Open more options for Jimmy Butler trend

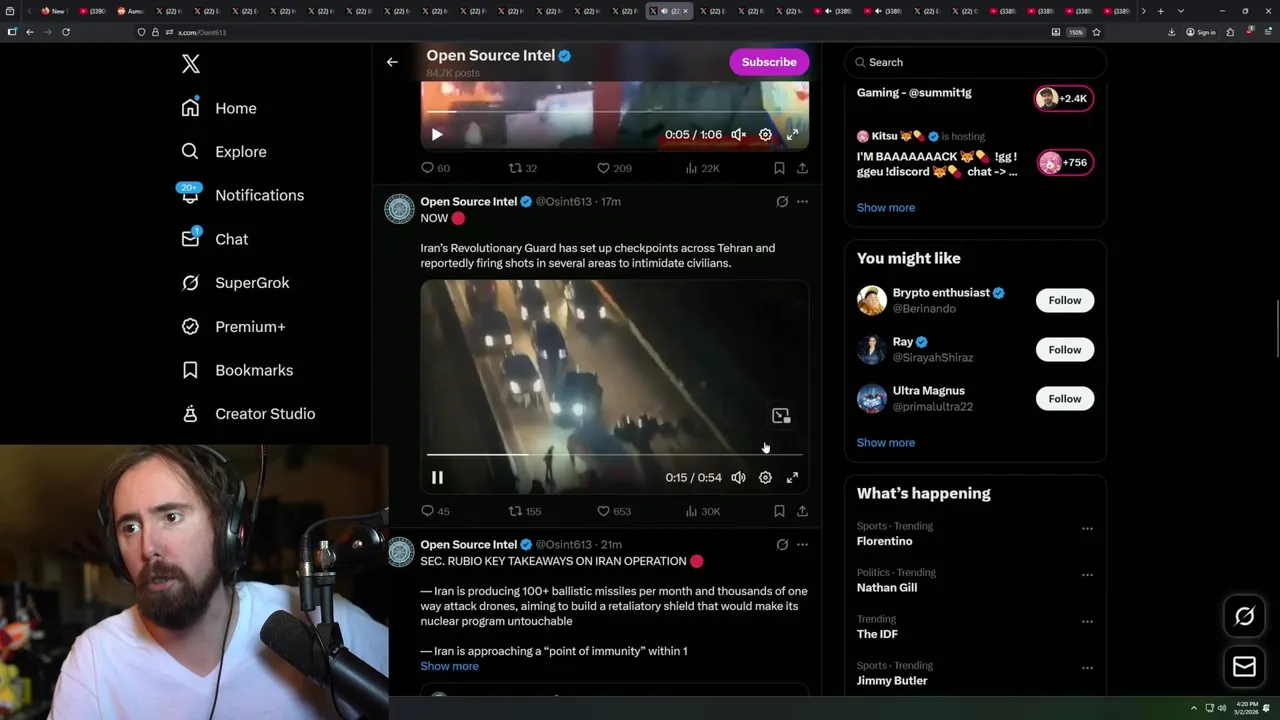pyautogui.click(x=1087, y=668)
